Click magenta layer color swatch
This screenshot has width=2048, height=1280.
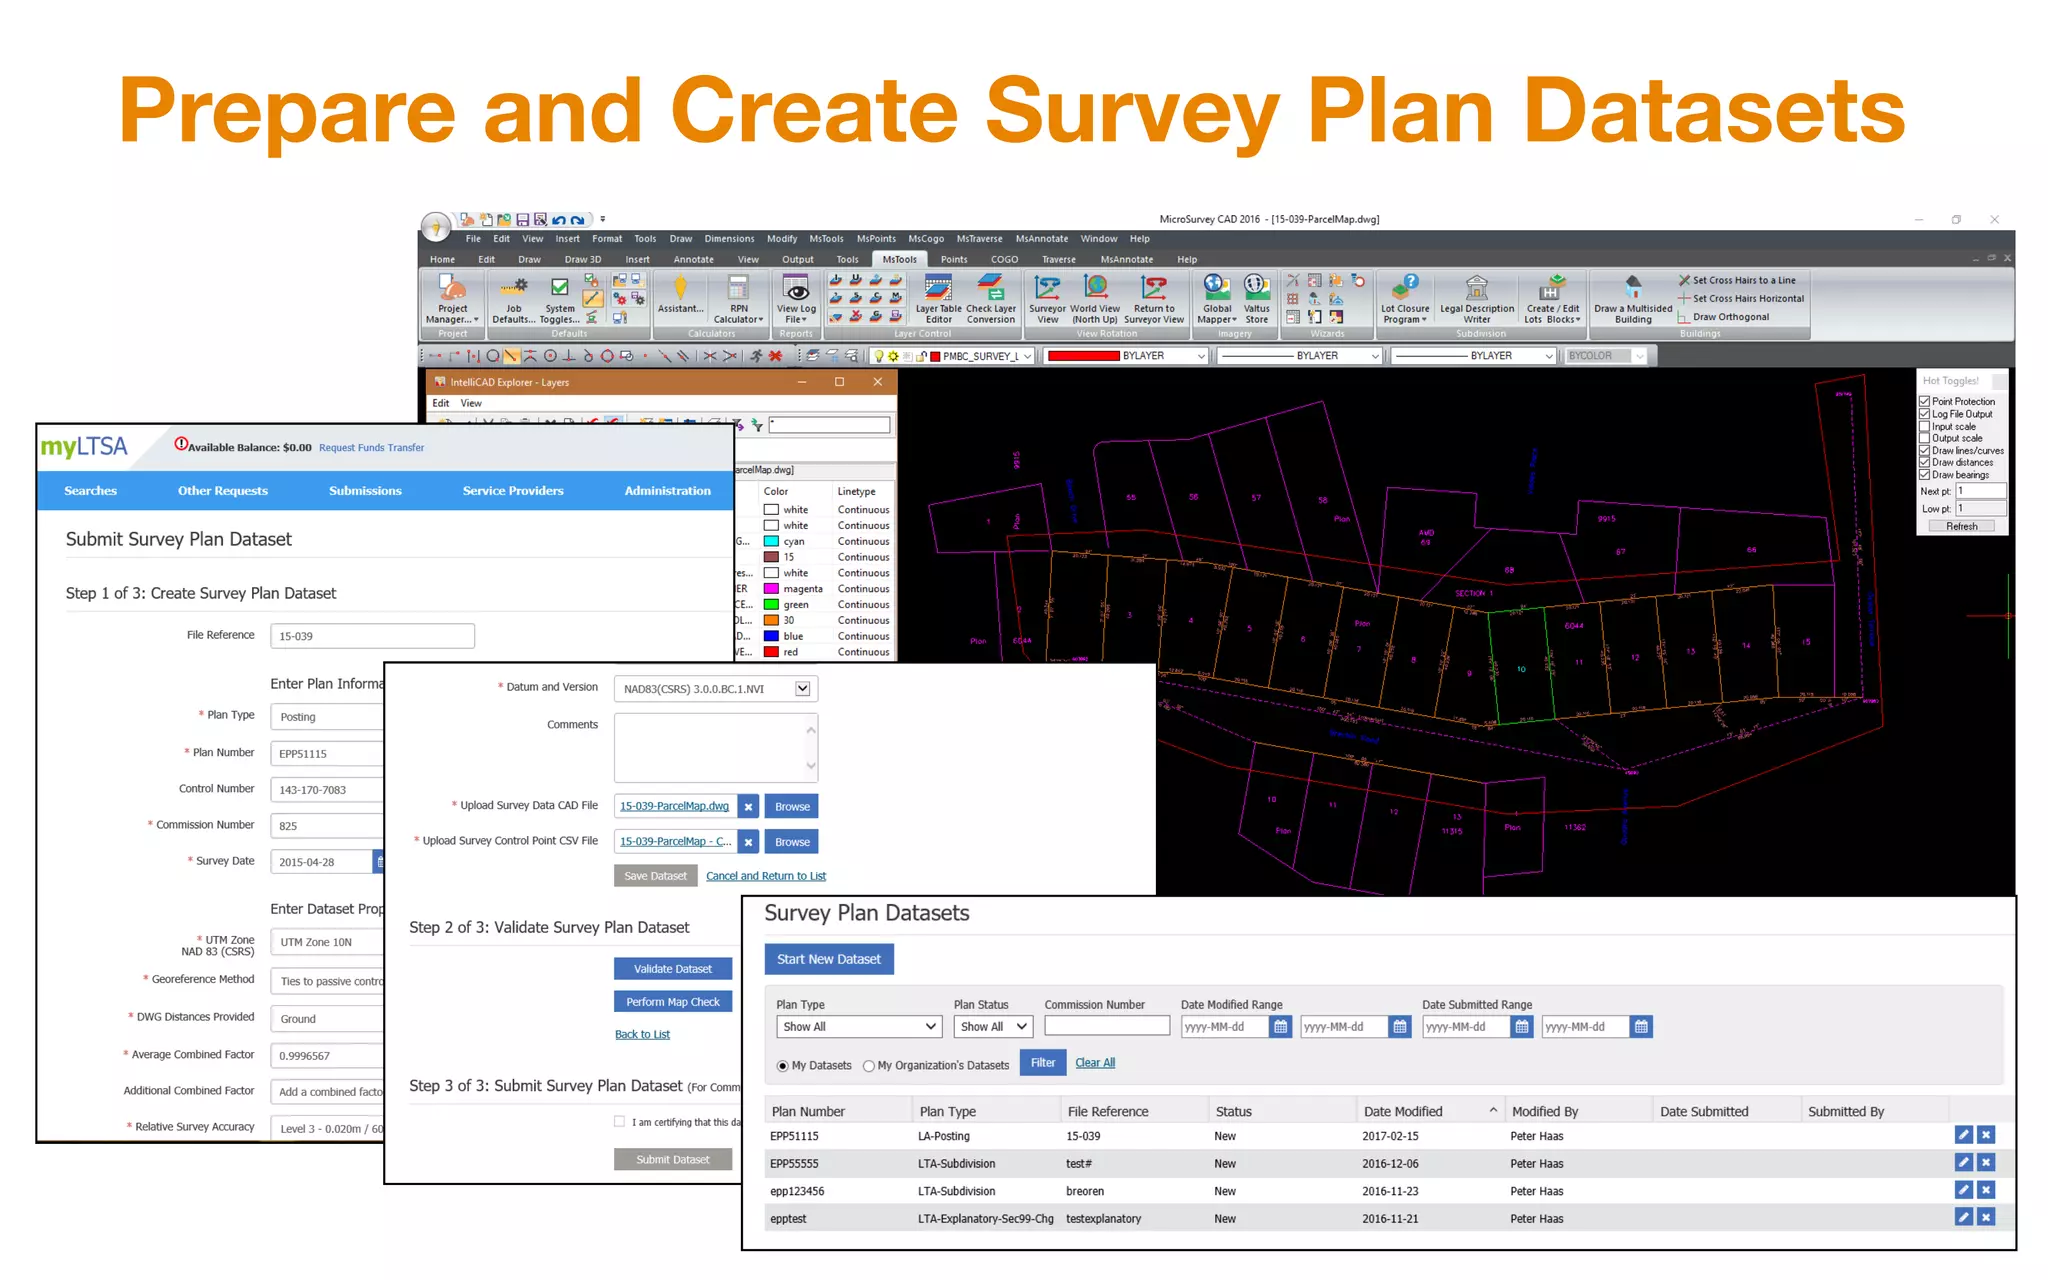[x=771, y=589]
